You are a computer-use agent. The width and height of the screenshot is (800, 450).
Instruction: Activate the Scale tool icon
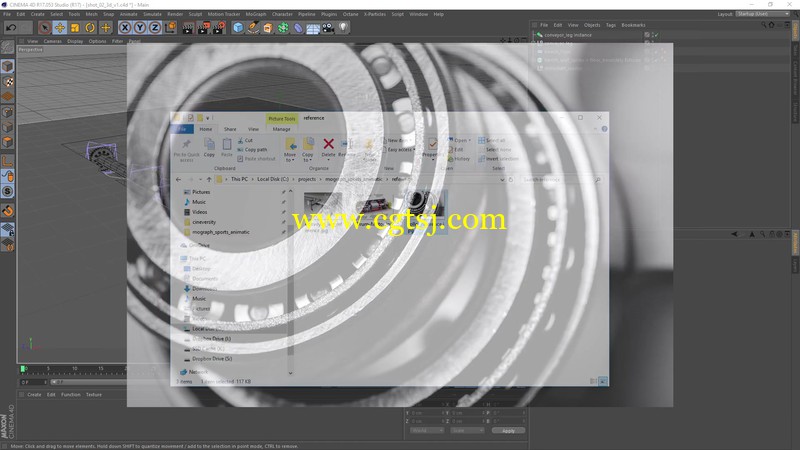[75, 28]
